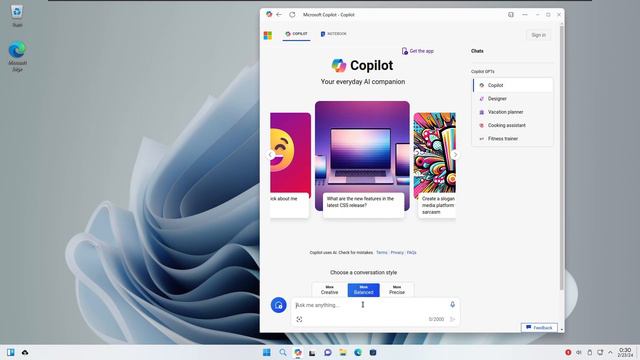Click the previous carousel arrow
The height and width of the screenshot is (360, 640).
click(271, 155)
